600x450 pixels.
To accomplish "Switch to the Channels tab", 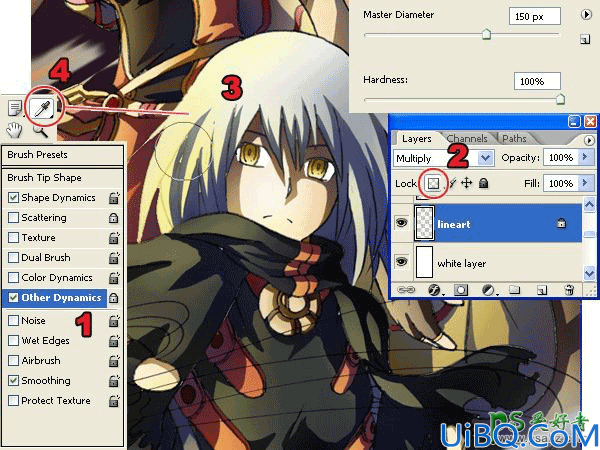I will tap(467, 139).
